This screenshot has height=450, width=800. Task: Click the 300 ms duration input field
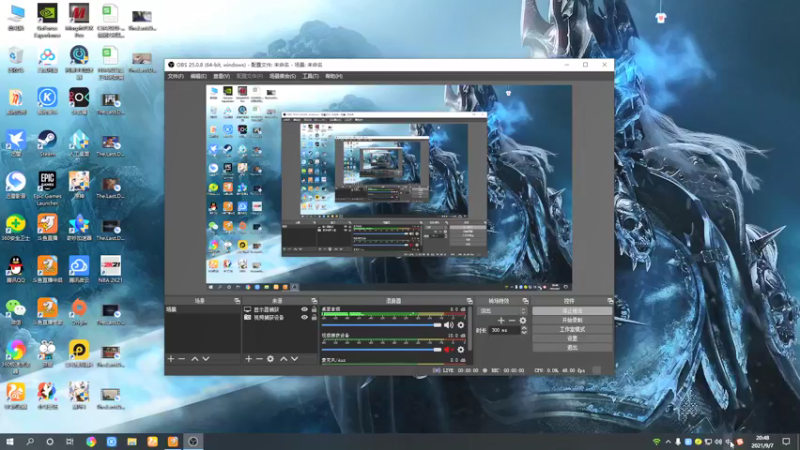pyautogui.click(x=504, y=330)
